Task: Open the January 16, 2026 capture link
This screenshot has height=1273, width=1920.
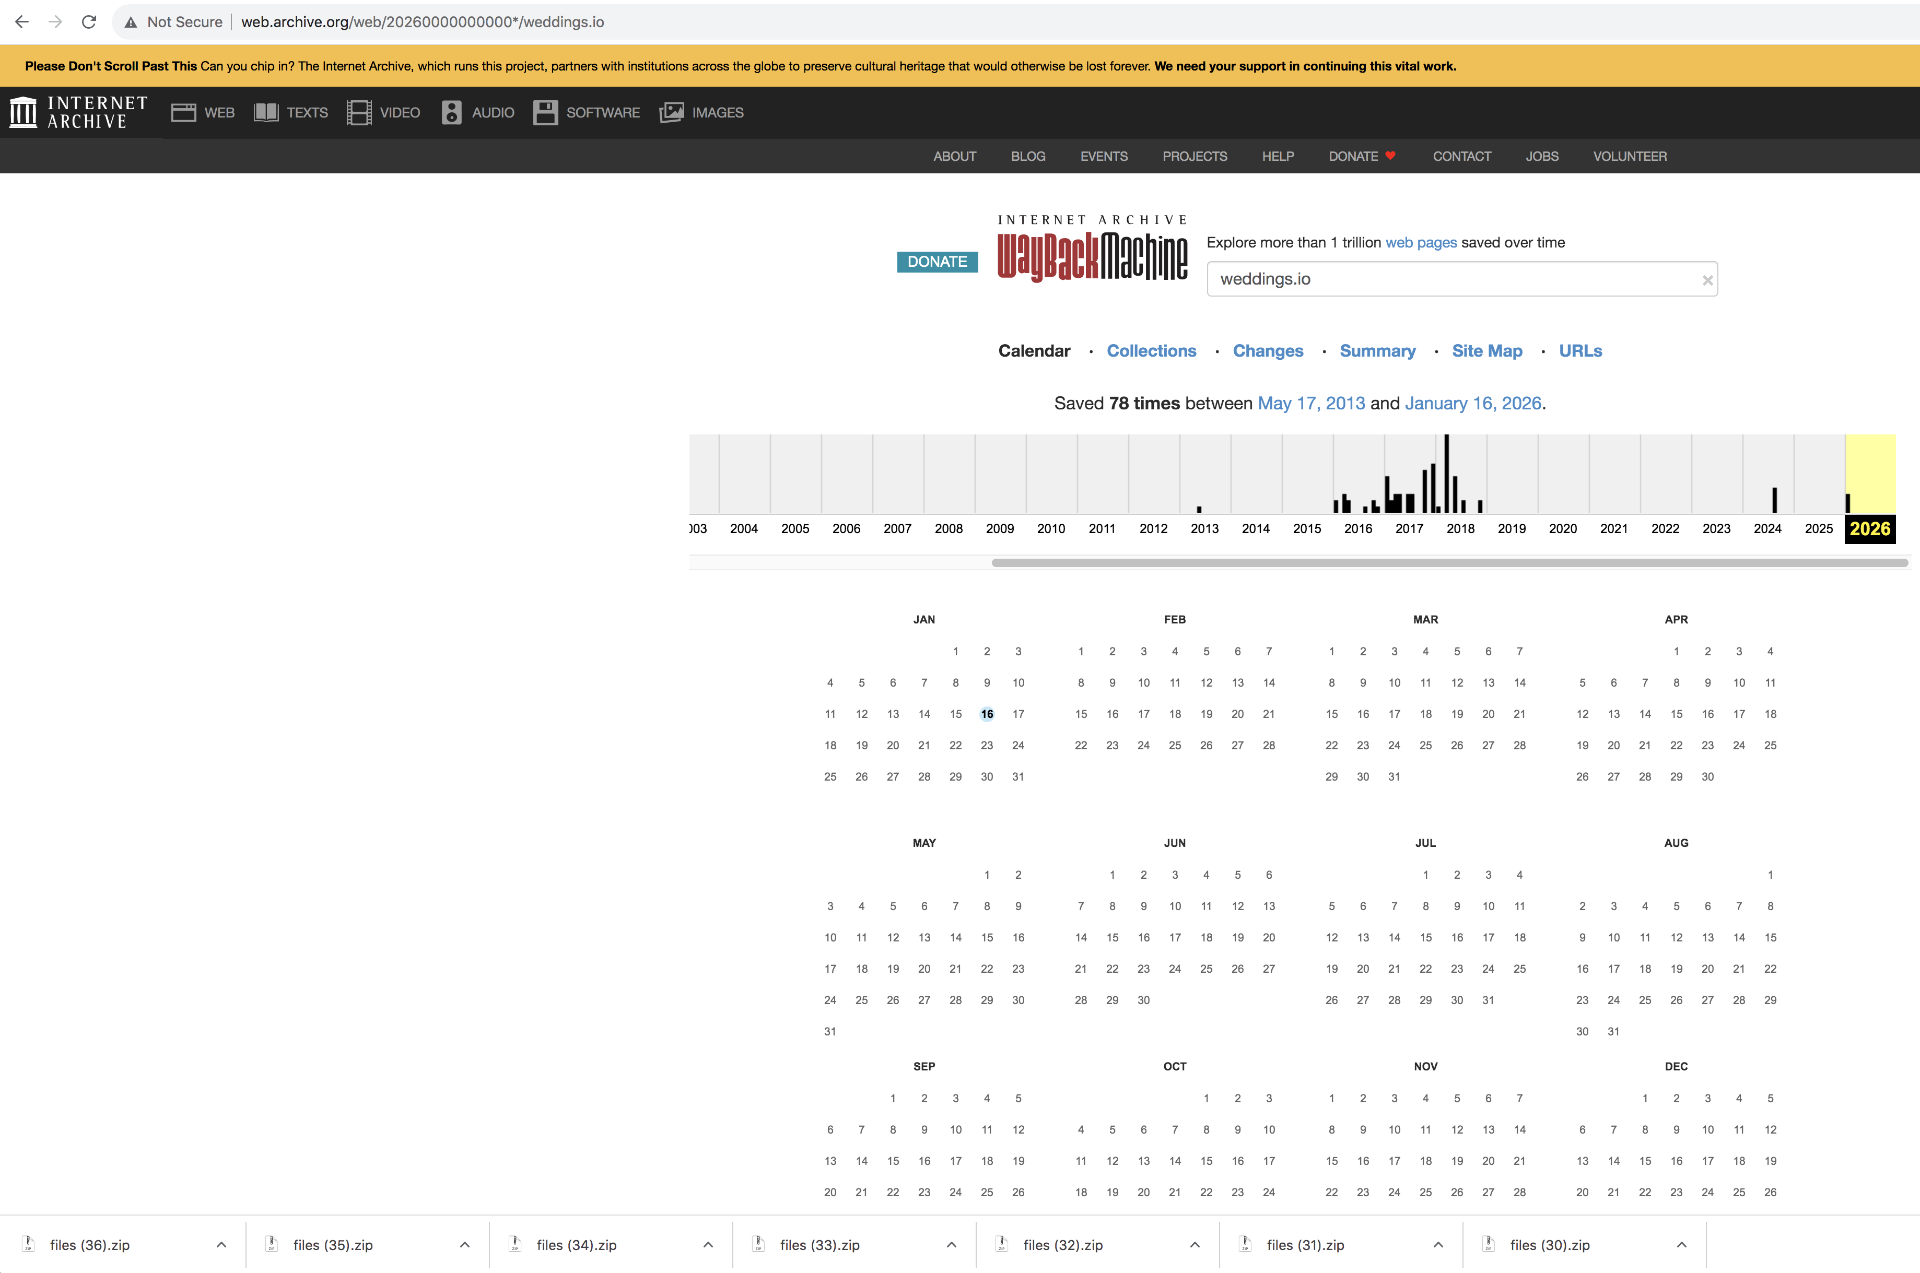Action: point(1473,403)
